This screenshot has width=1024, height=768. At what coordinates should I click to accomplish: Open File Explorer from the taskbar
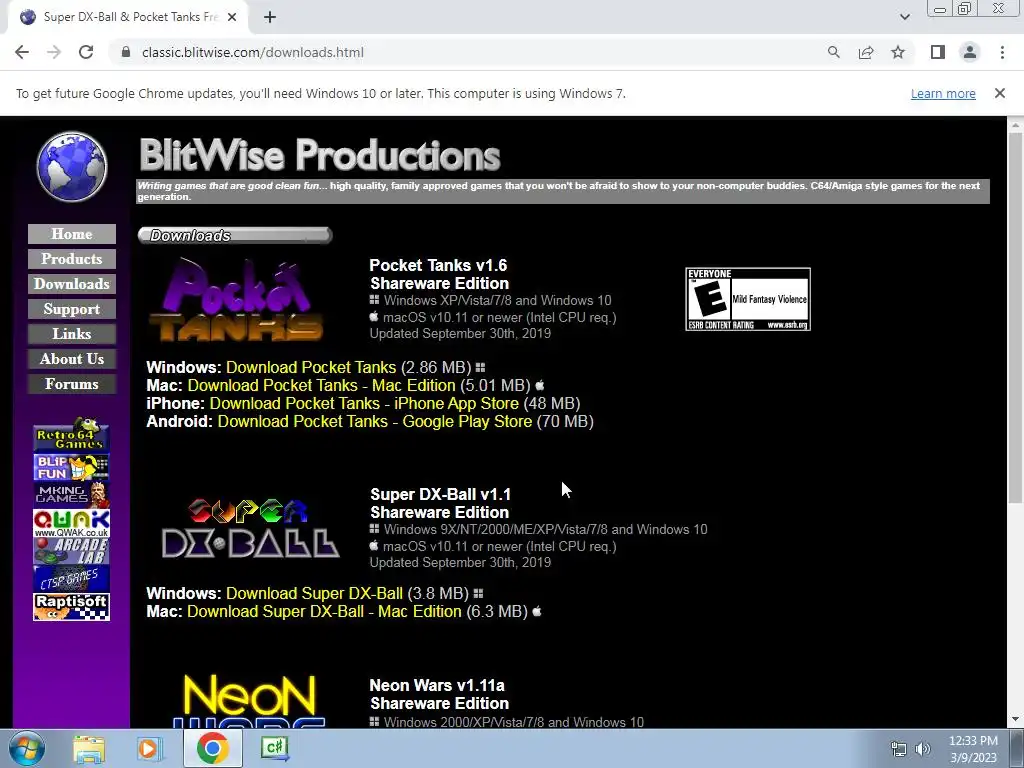[89, 748]
